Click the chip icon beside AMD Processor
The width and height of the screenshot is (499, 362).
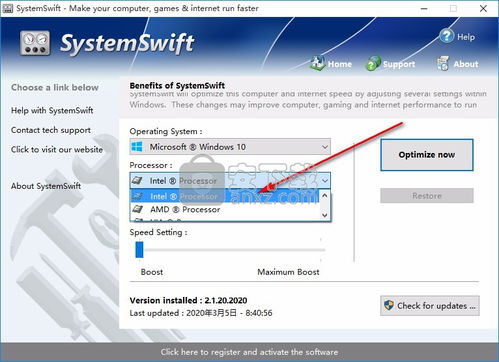[x=138, y=209]
